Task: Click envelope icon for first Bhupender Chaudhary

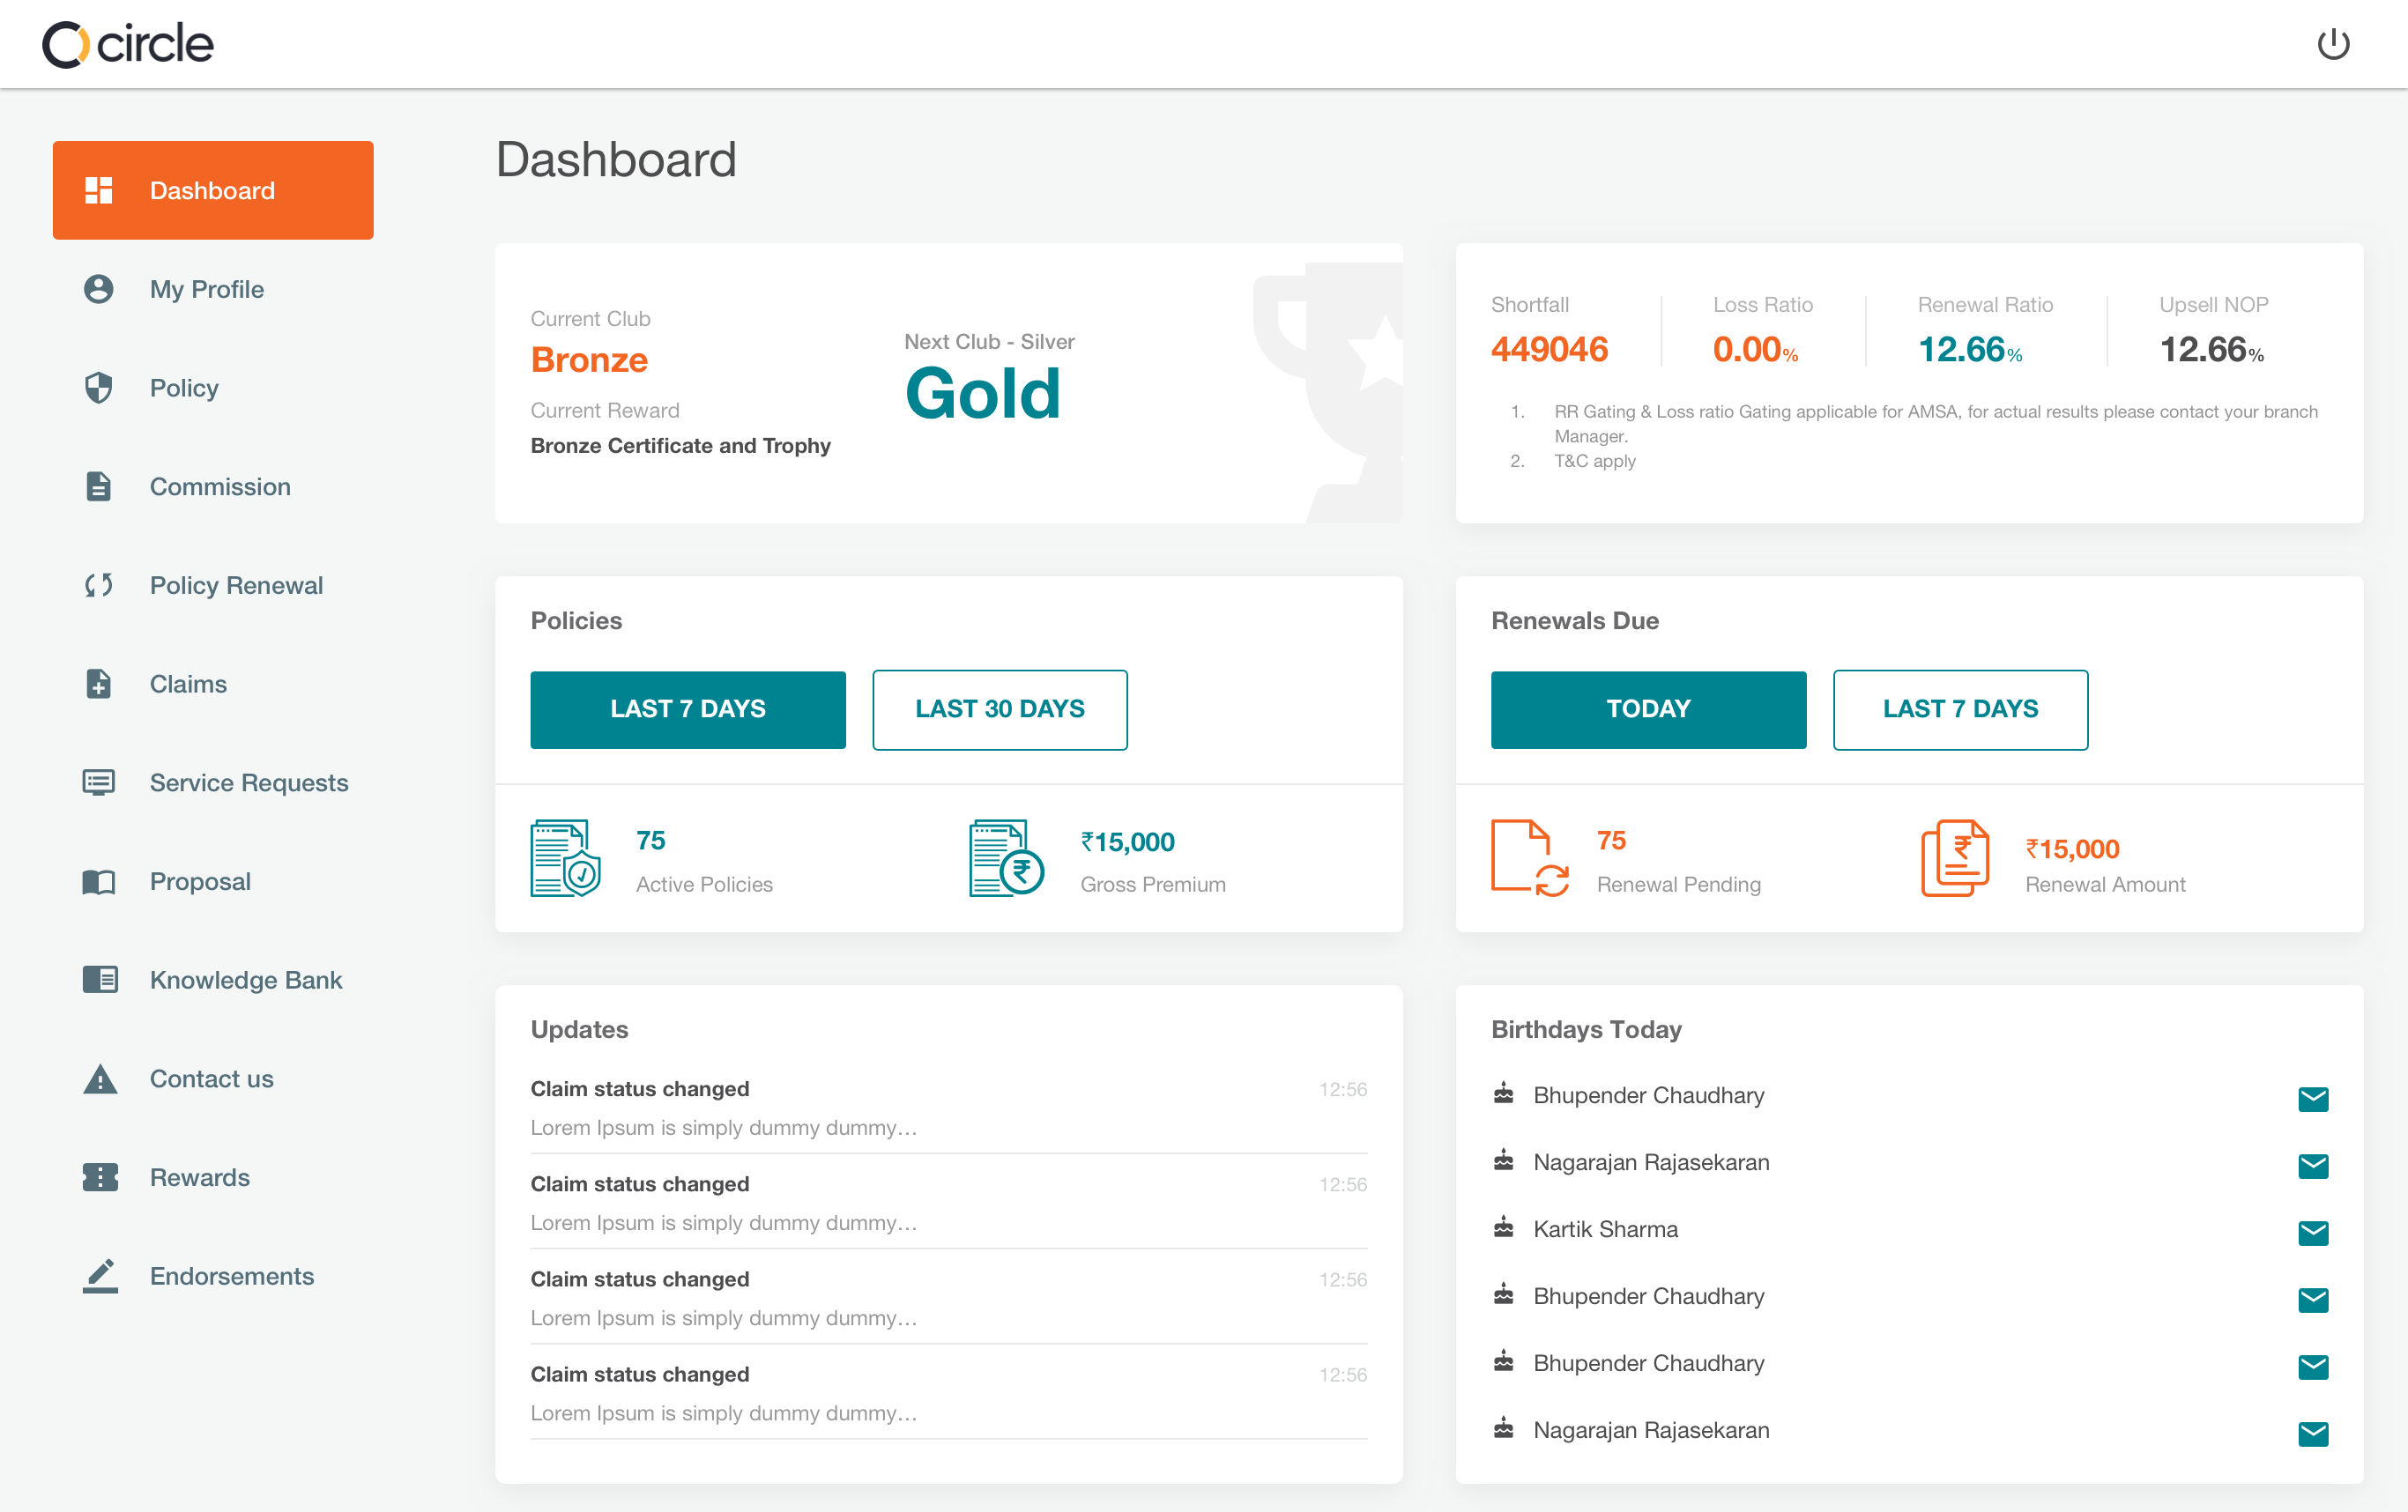Action: click(2313, 1099)
